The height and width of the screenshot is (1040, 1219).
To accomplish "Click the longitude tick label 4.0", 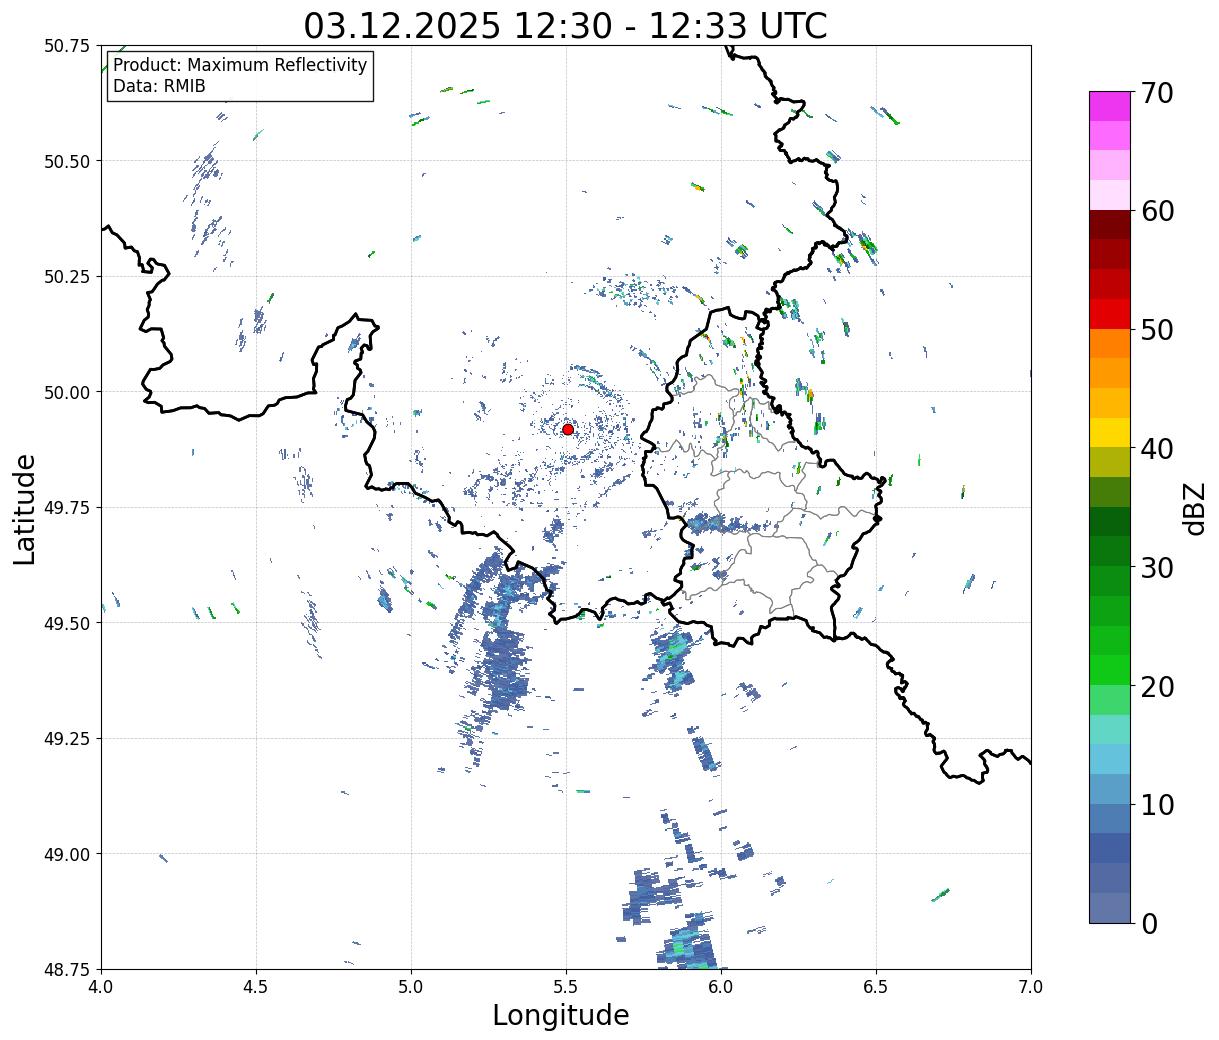I will (x=101, y=987).
